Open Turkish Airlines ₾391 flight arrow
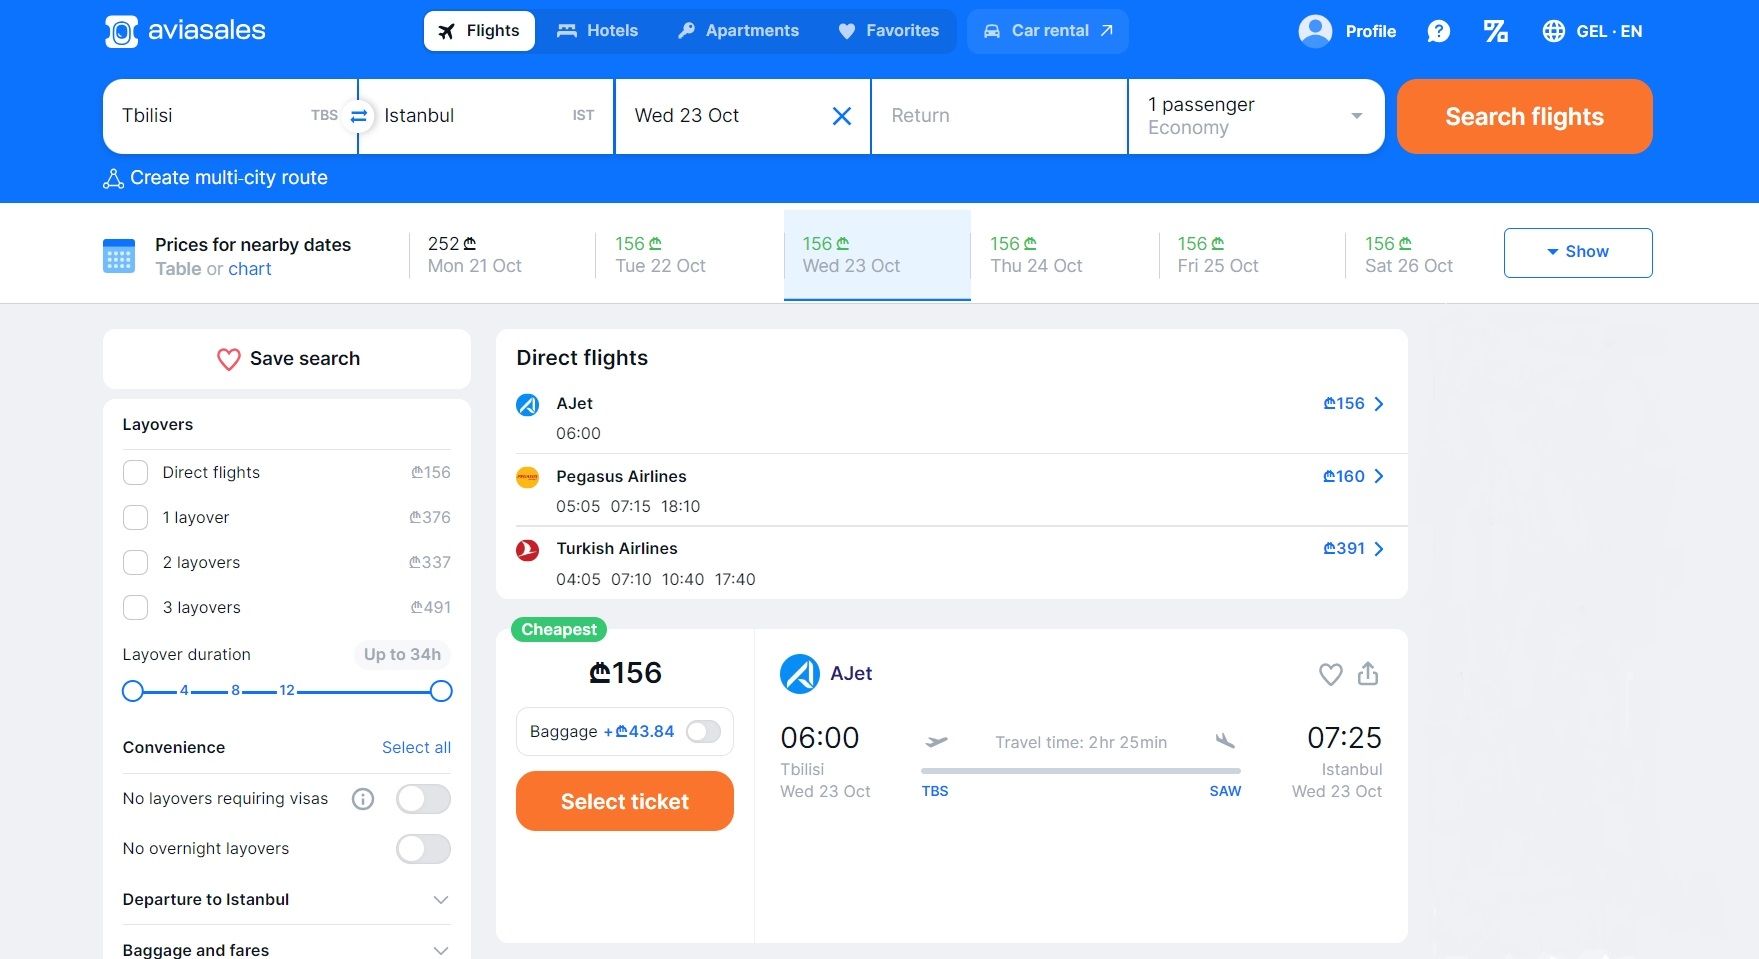1759x959 pixels. 1379,549
